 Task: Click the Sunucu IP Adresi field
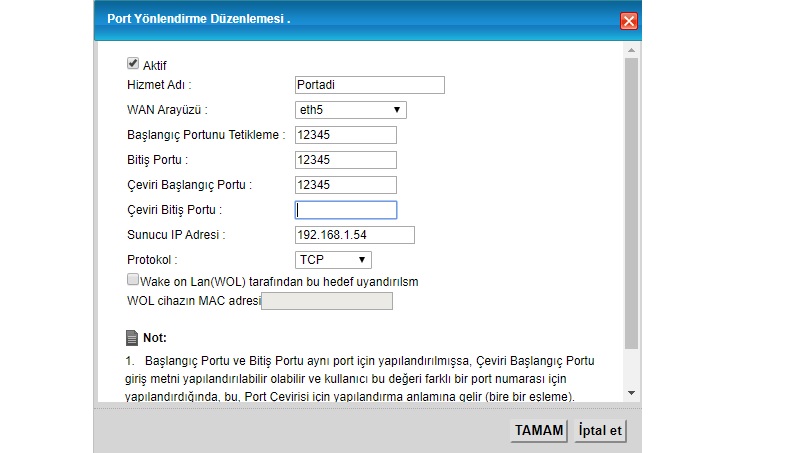355,235
